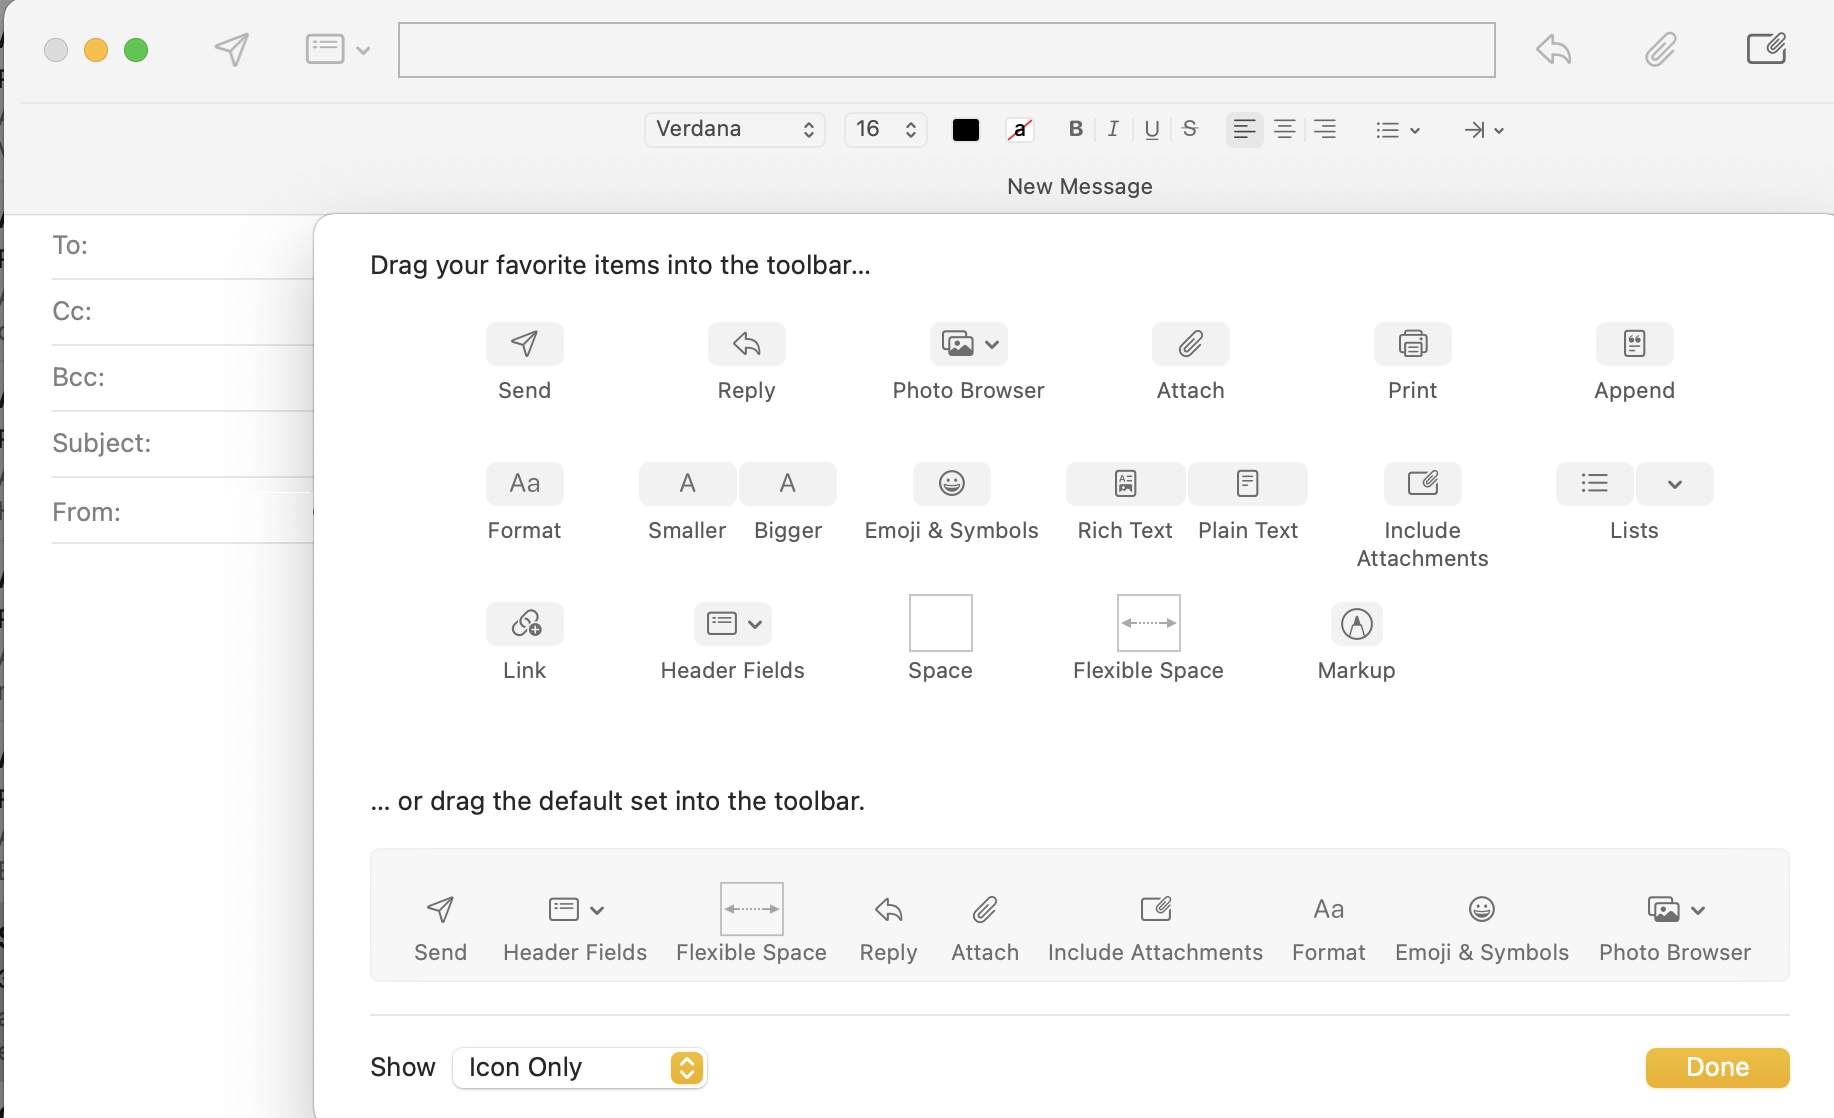Click the font size 16 stepper field
Image resolution: width=1834 pixels, height=1118 pixels.
click(886, 129)
